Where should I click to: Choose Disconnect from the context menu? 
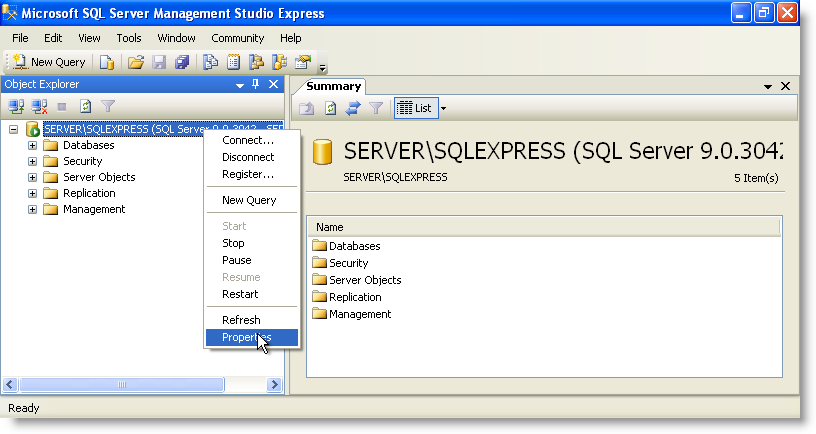252,157
